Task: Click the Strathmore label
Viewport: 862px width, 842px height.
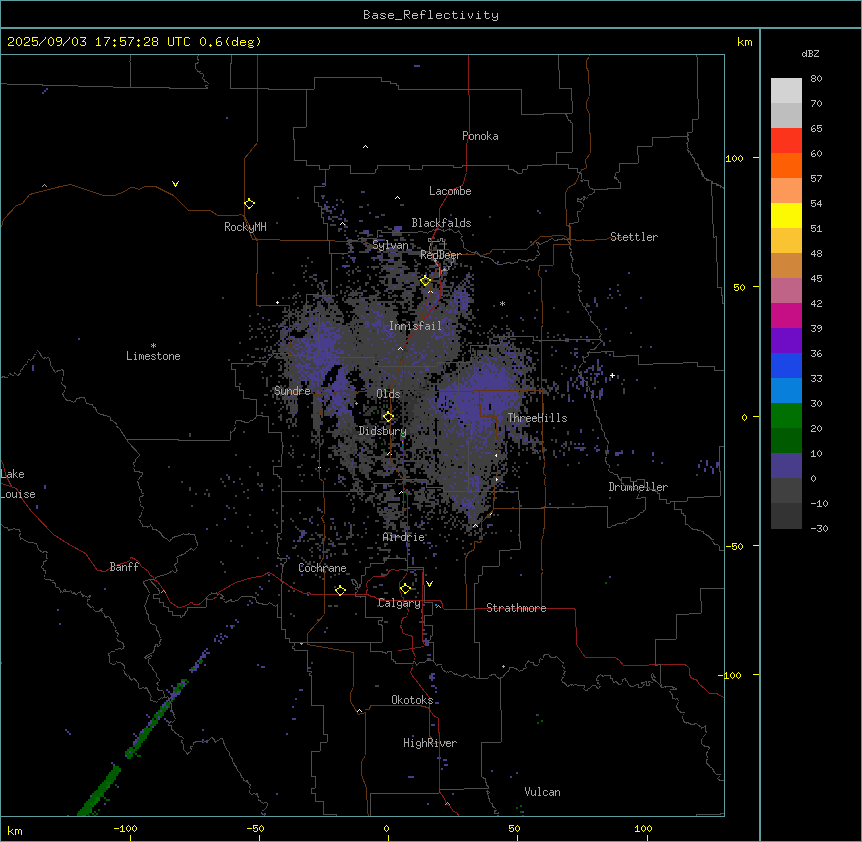Action: click(516, 608)
